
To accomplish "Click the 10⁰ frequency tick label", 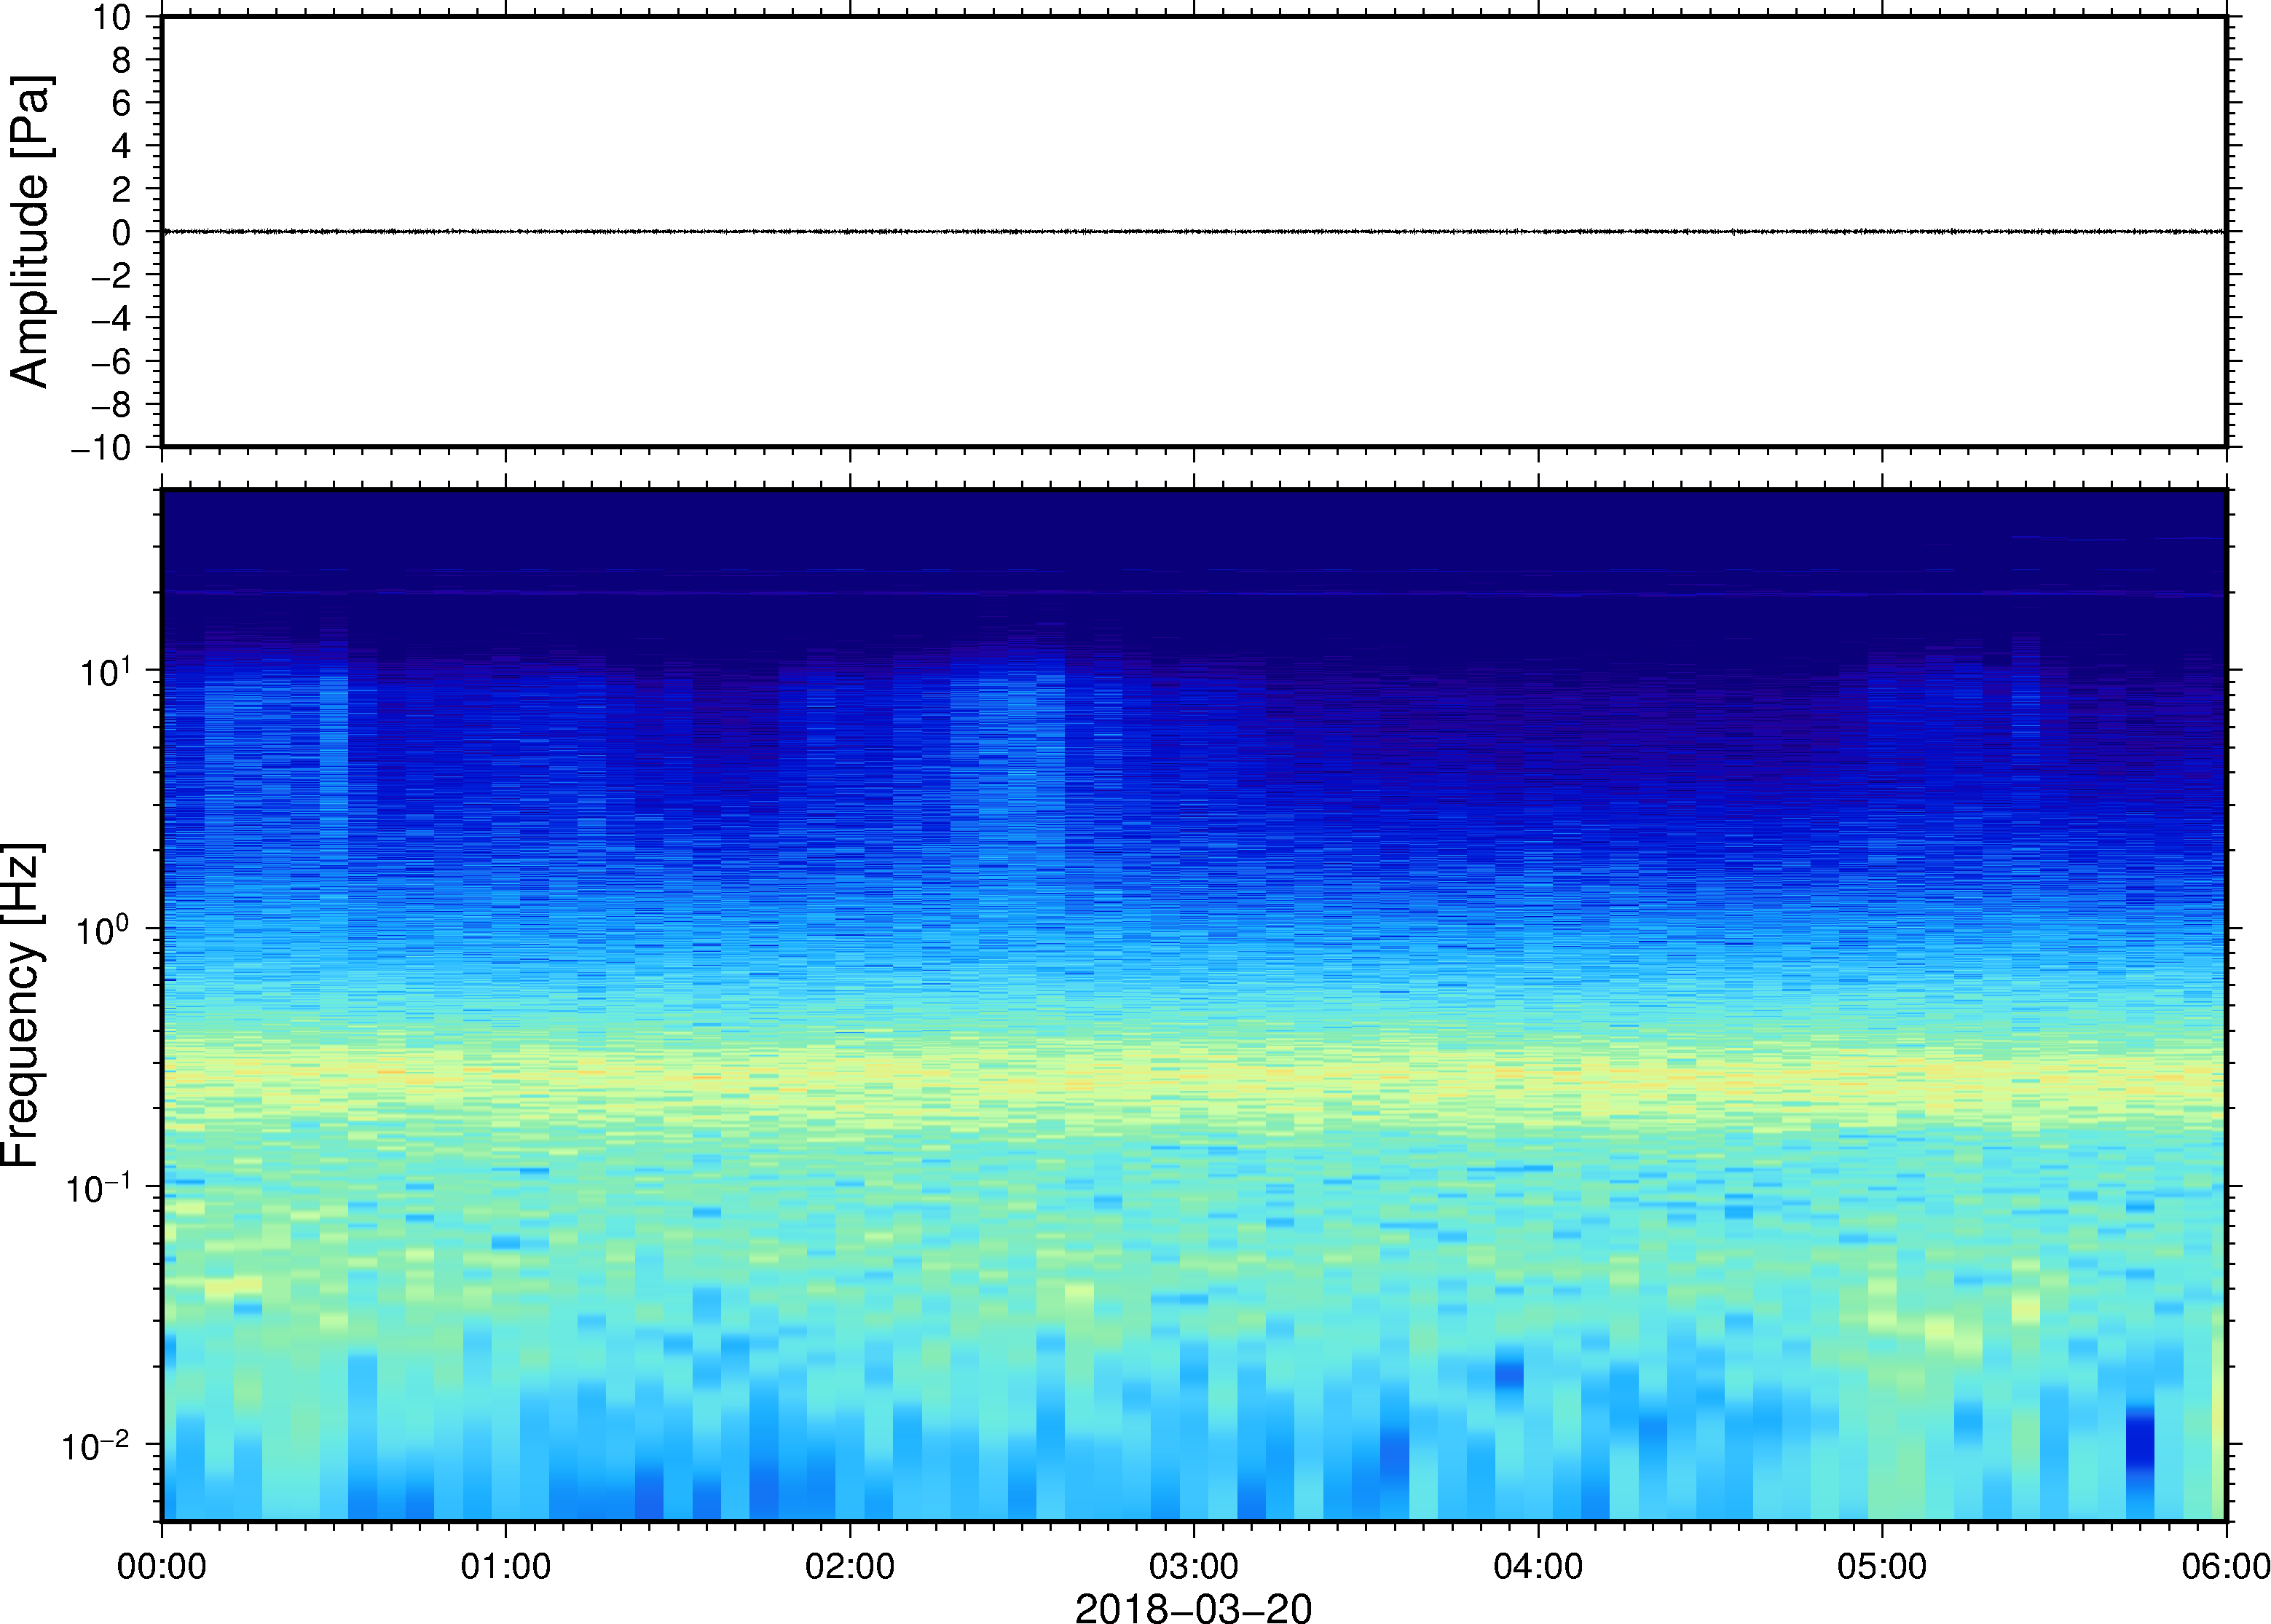I will [105, 929].
